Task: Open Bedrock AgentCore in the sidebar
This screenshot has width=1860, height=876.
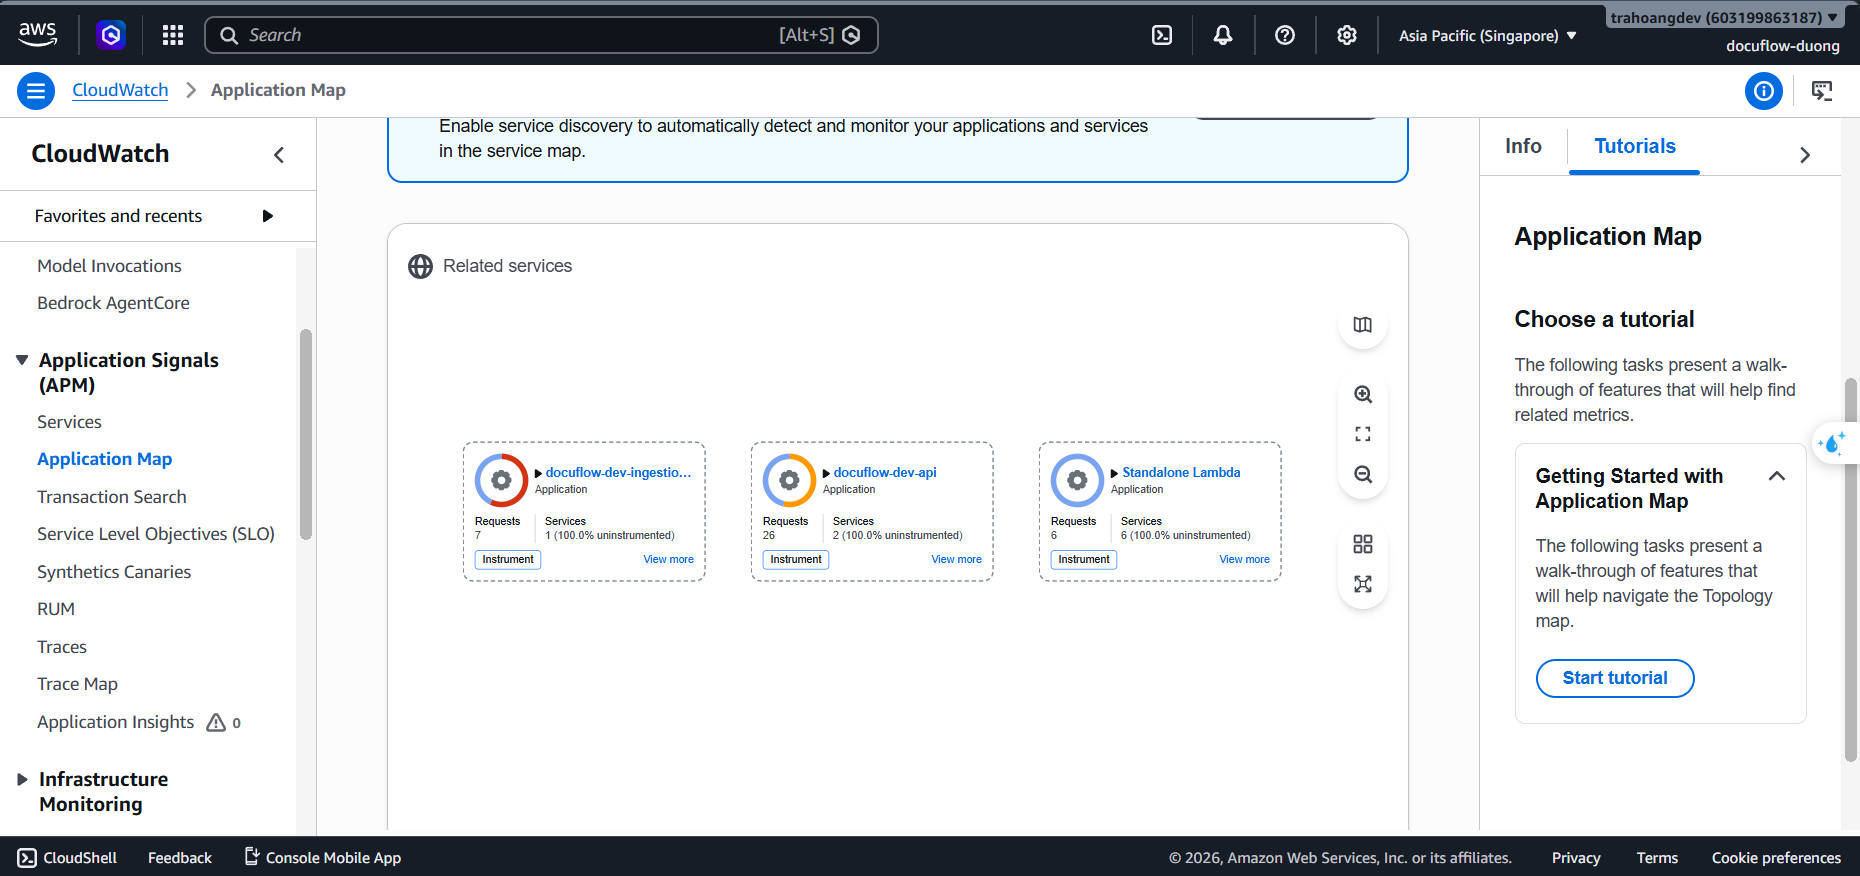Action: tap(113, 303)
